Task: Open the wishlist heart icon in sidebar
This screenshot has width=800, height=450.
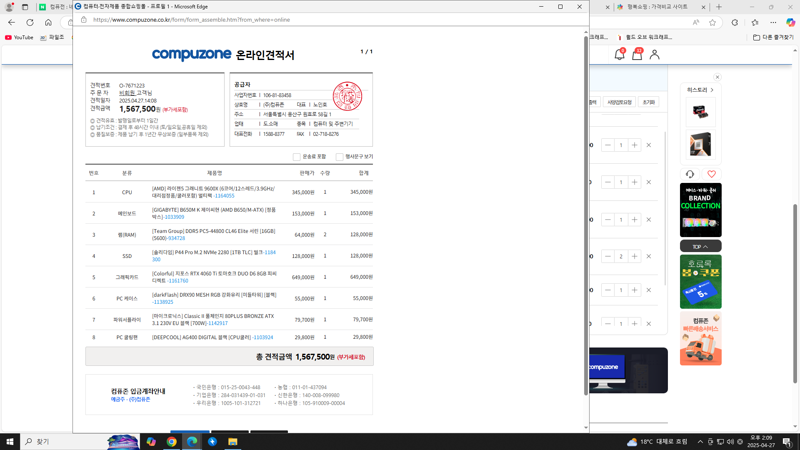Action: click(x=711, y=174)
